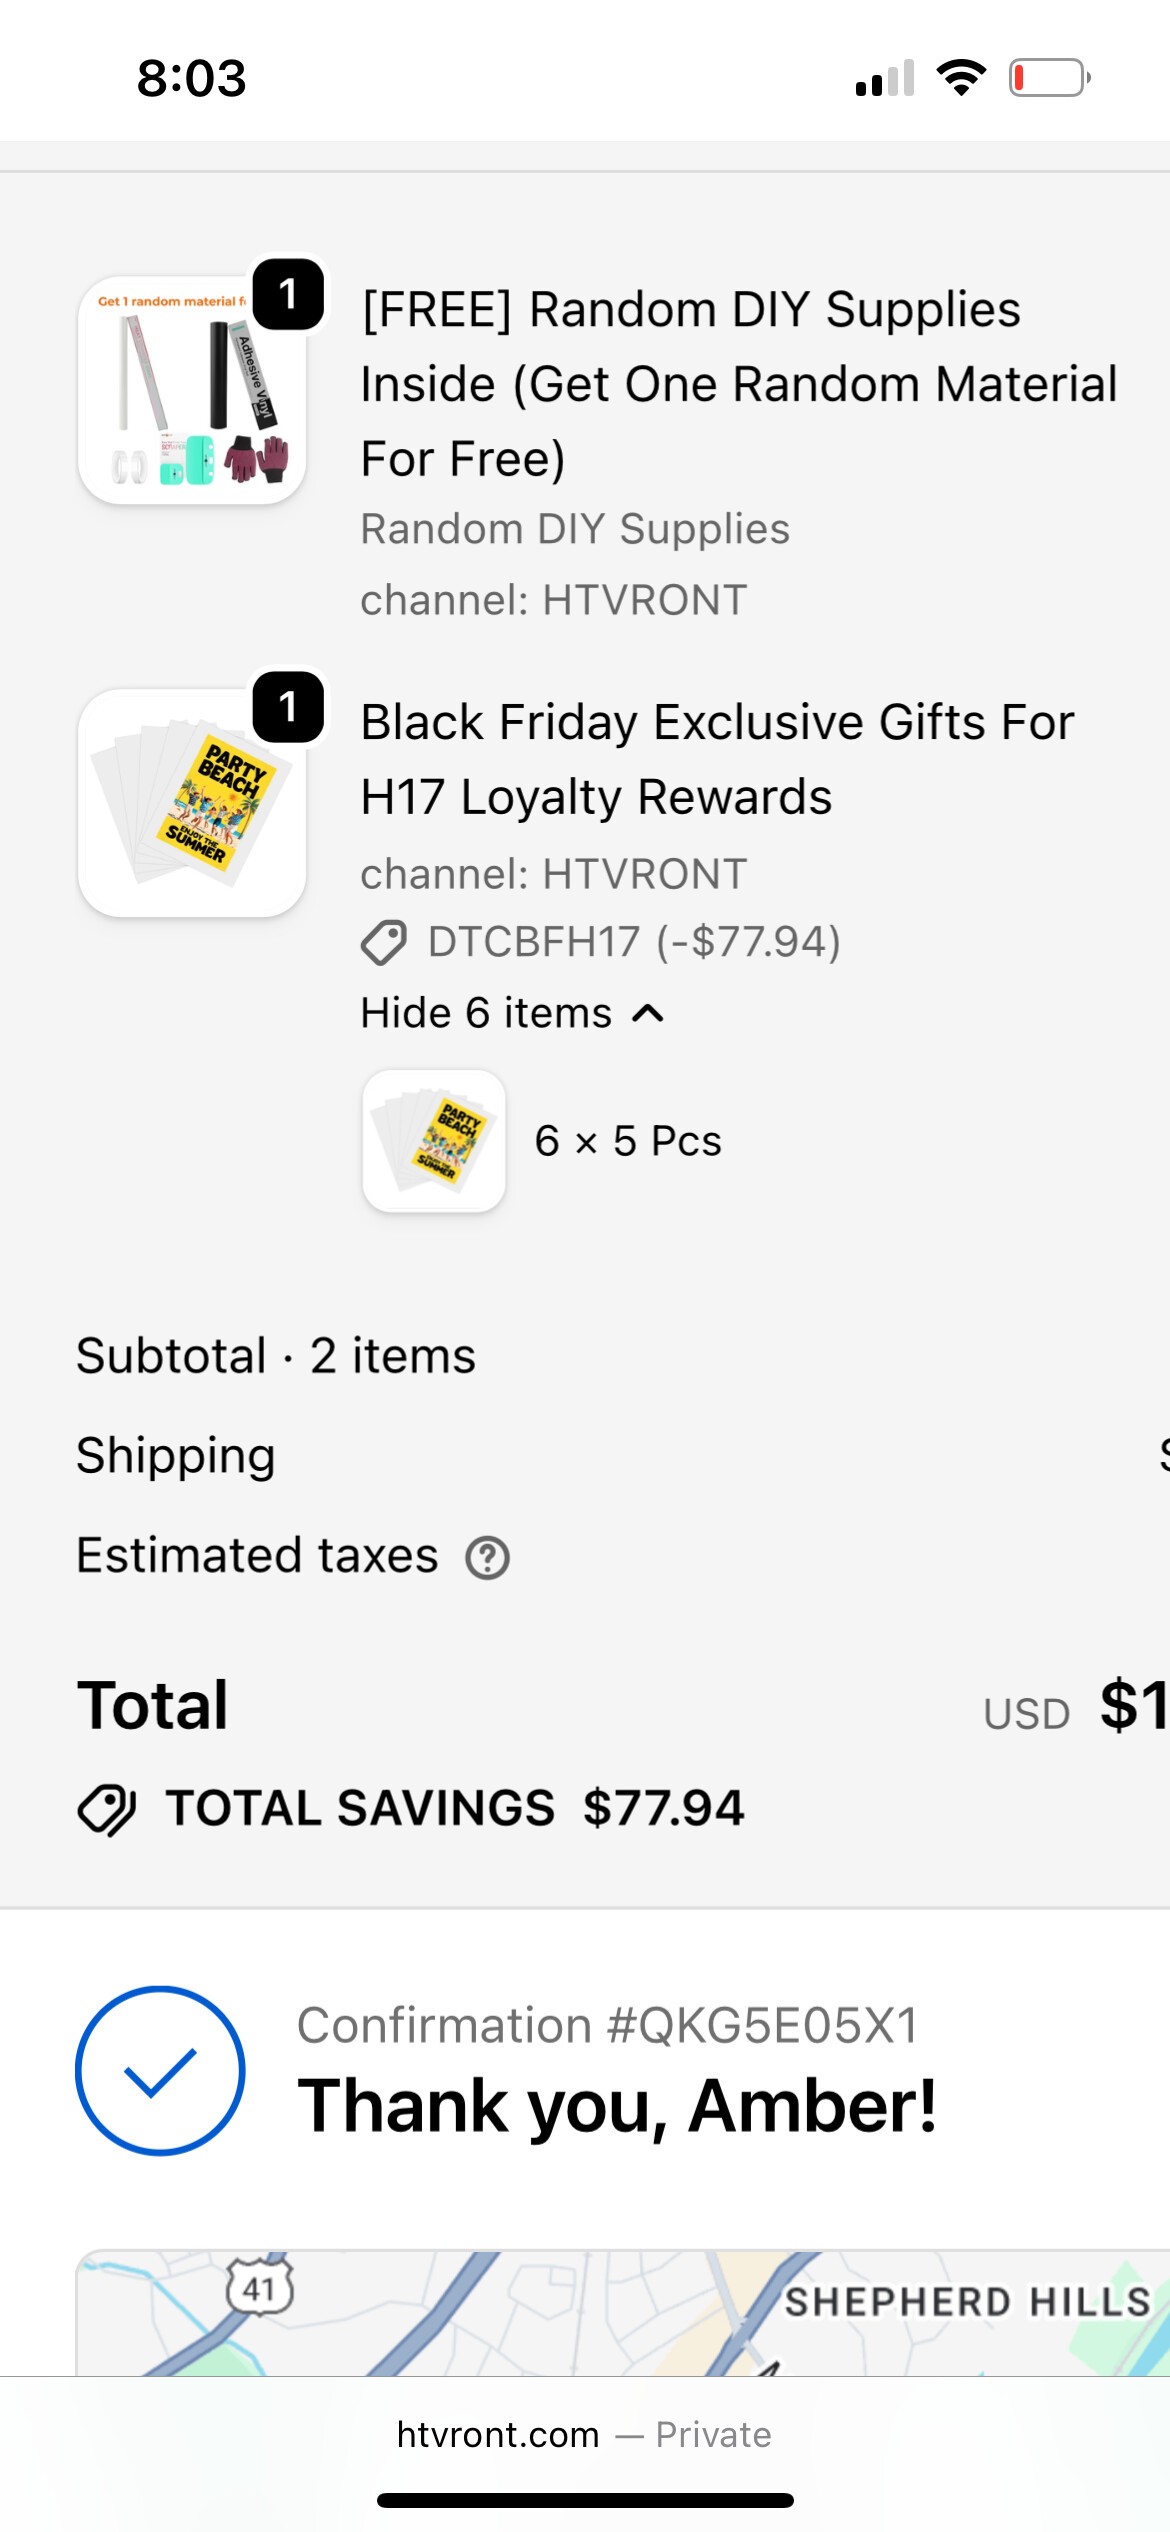This screenshot has height=2532, width=1170.
Task: Tap the cellular signal bars icon
Action: tap(885, 78)
